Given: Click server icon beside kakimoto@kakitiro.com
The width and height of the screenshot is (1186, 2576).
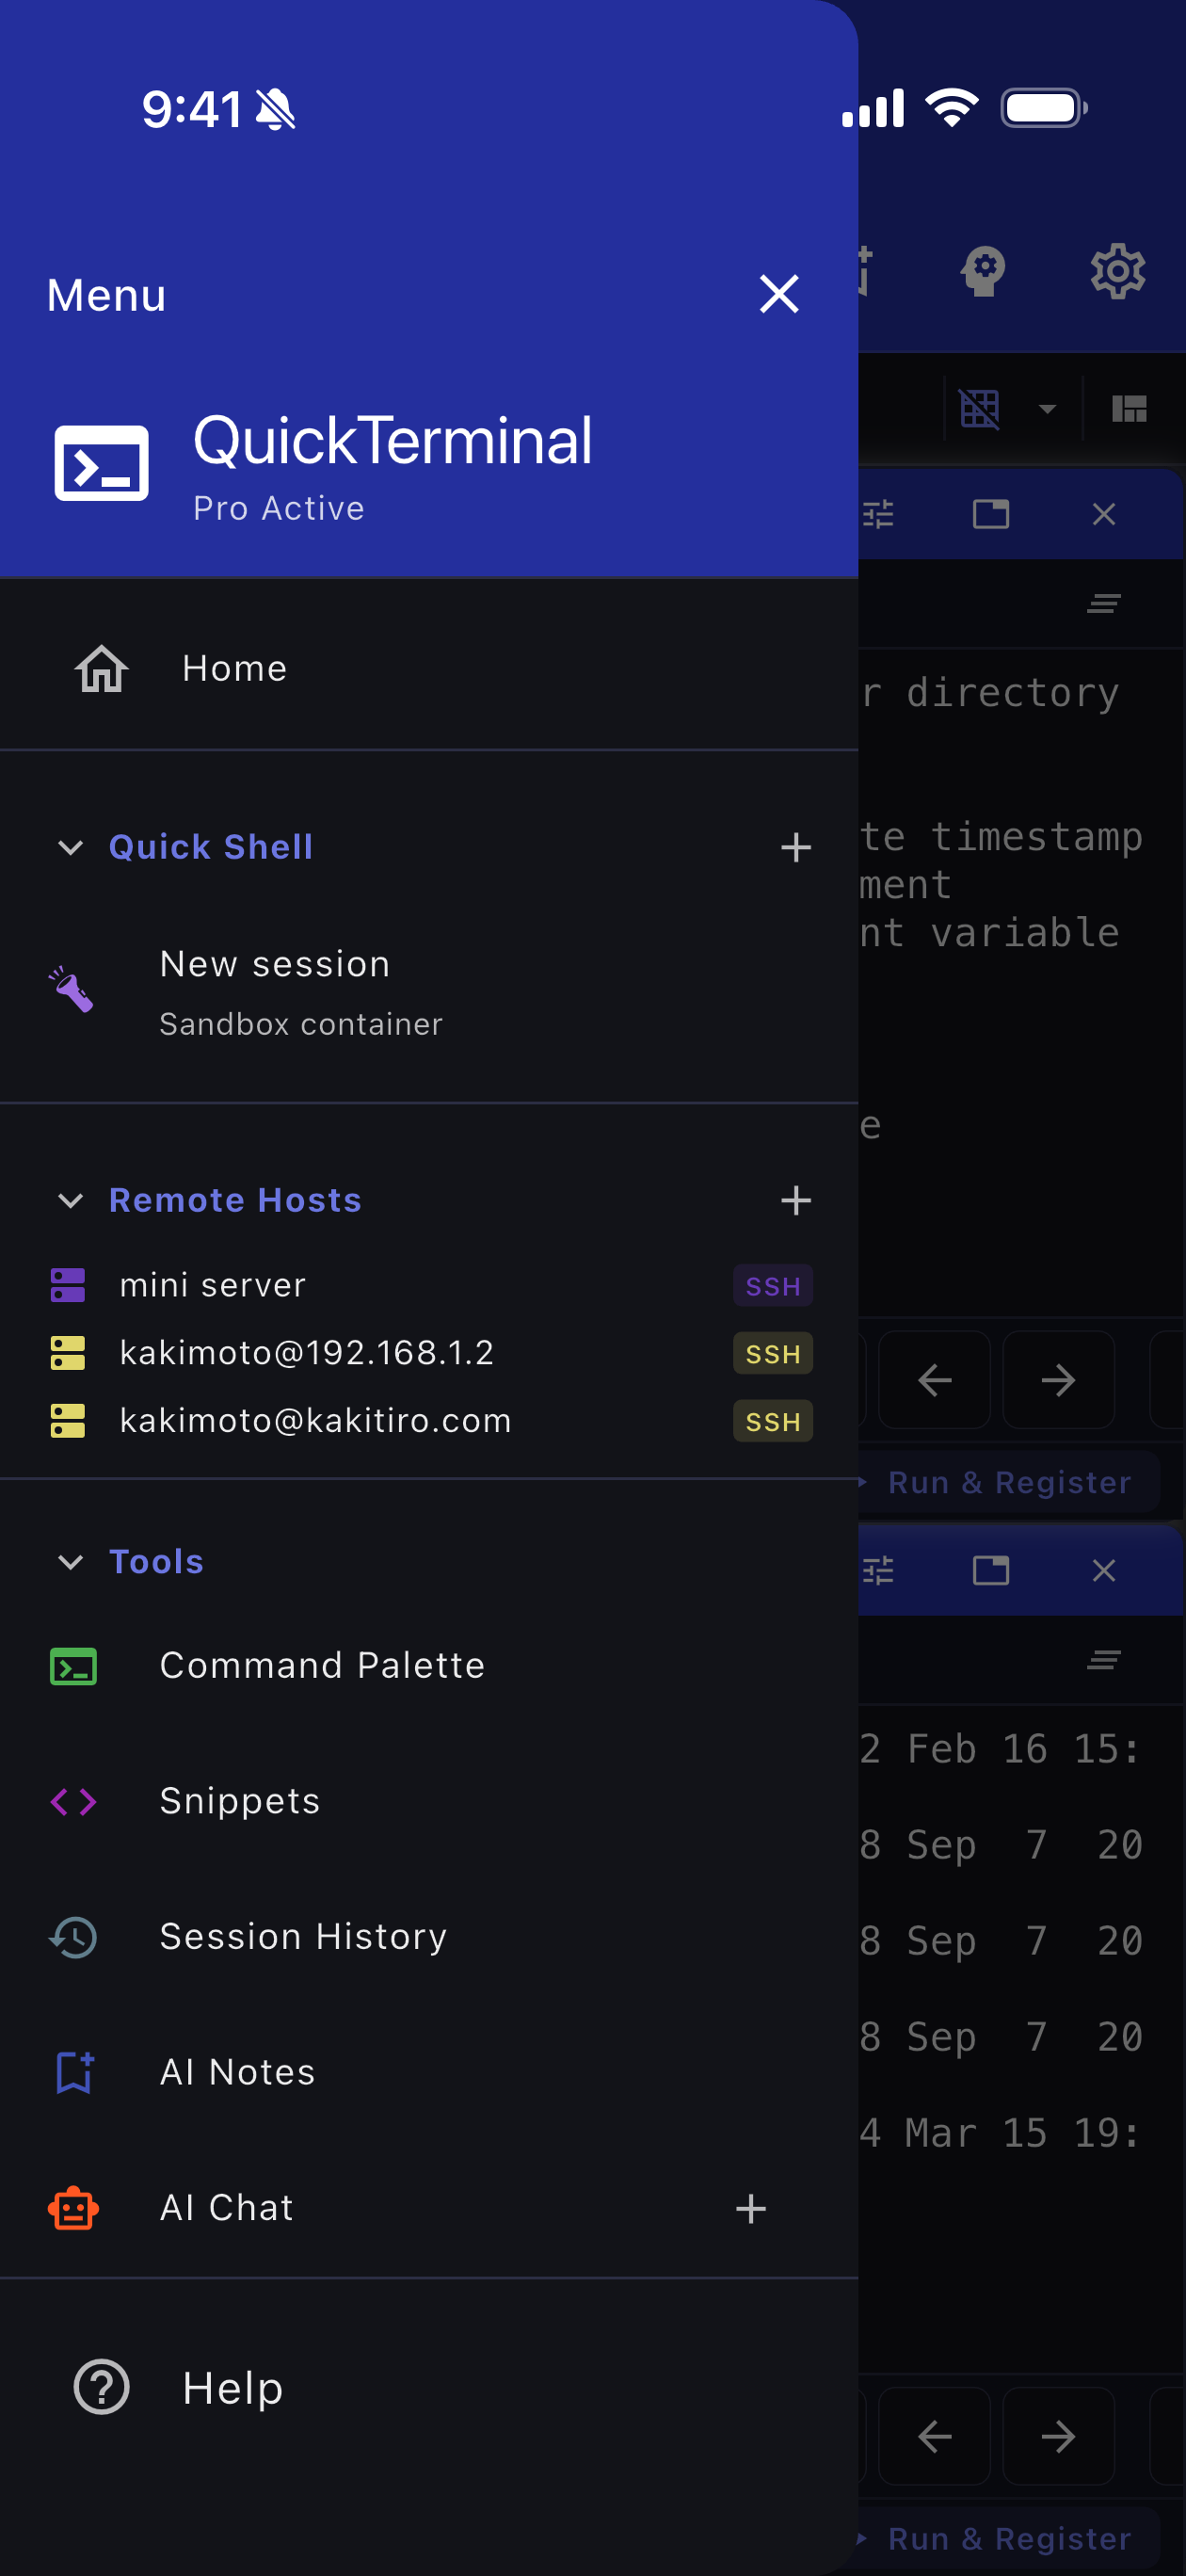Looking at the screenshot, I should point(68,1421).
